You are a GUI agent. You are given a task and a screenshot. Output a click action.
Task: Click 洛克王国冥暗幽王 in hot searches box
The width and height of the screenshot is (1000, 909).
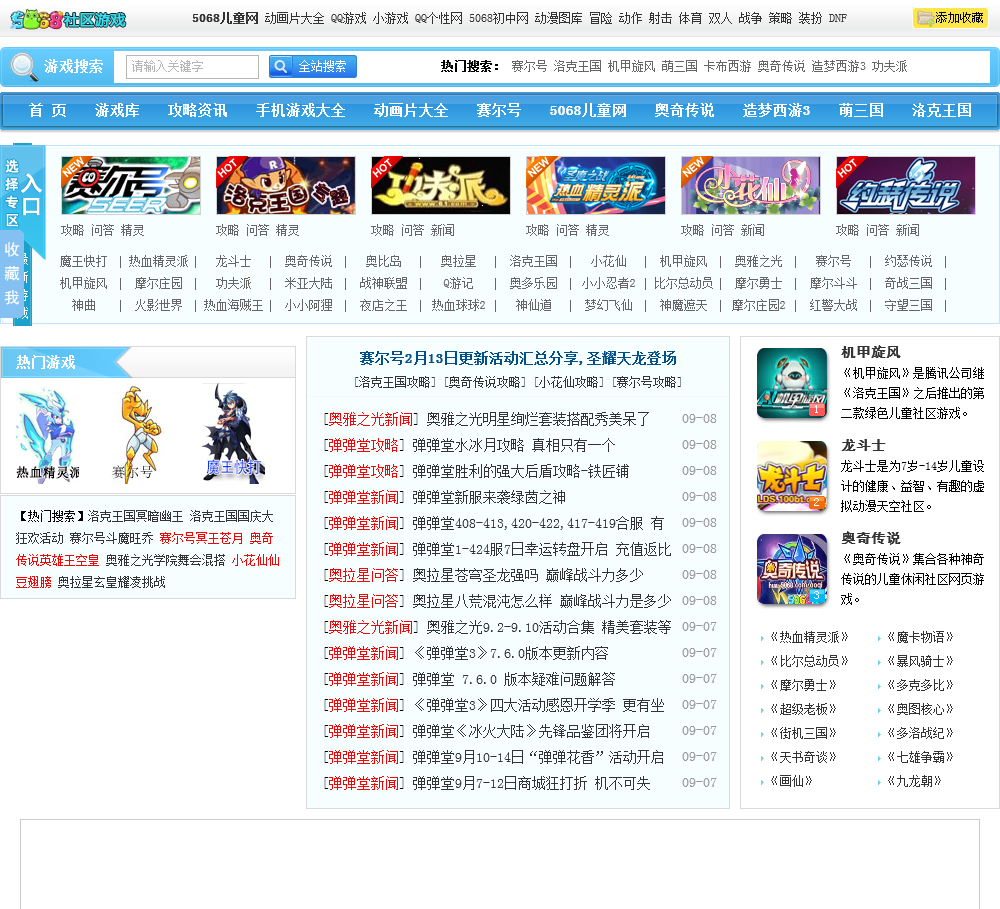pyautogui.click(x=135, y=517)
